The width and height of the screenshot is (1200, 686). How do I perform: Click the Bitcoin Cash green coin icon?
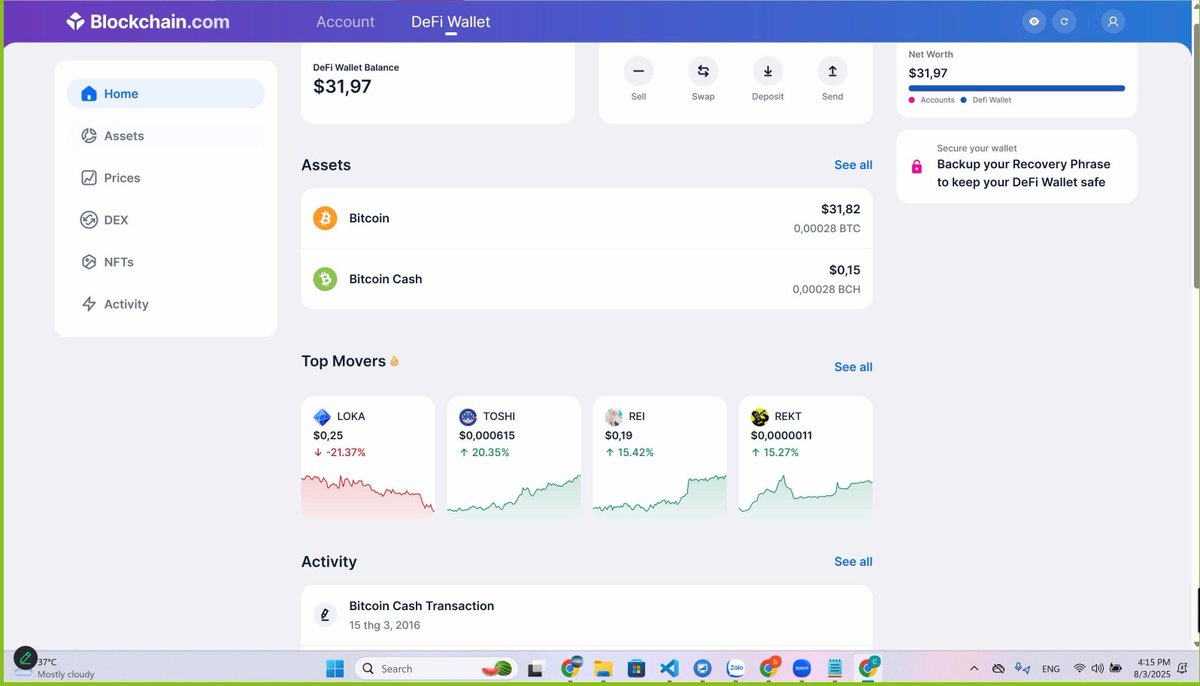[325, 279]
